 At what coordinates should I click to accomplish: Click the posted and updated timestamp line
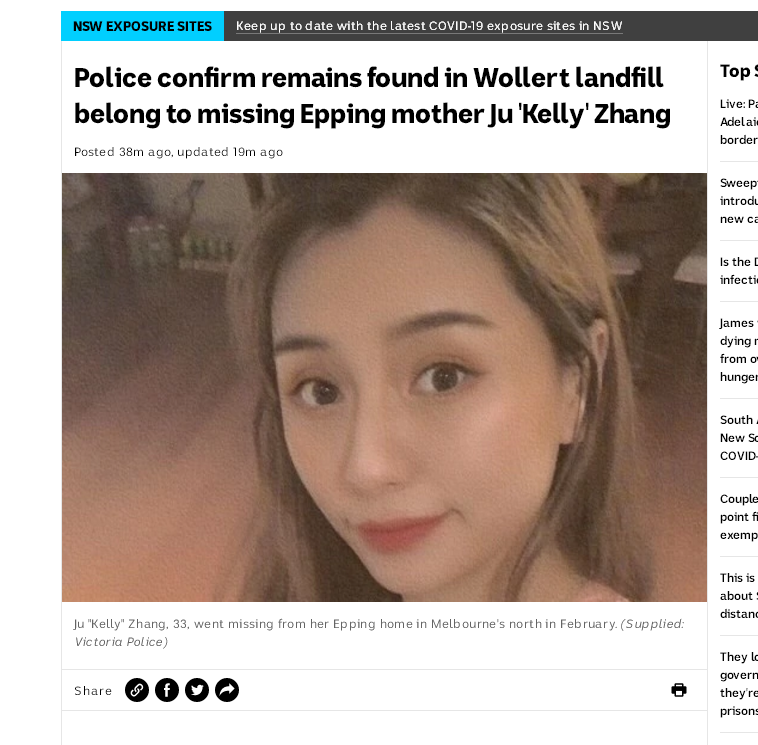click(178, 152)
